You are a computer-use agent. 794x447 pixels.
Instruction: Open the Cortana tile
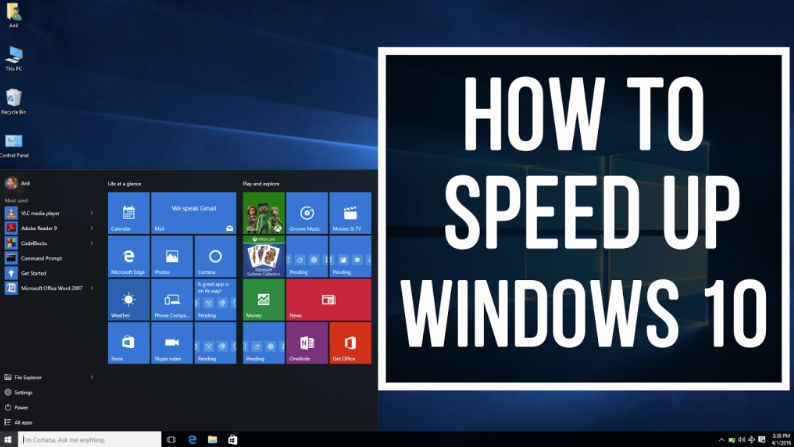(x=215, y=256)
